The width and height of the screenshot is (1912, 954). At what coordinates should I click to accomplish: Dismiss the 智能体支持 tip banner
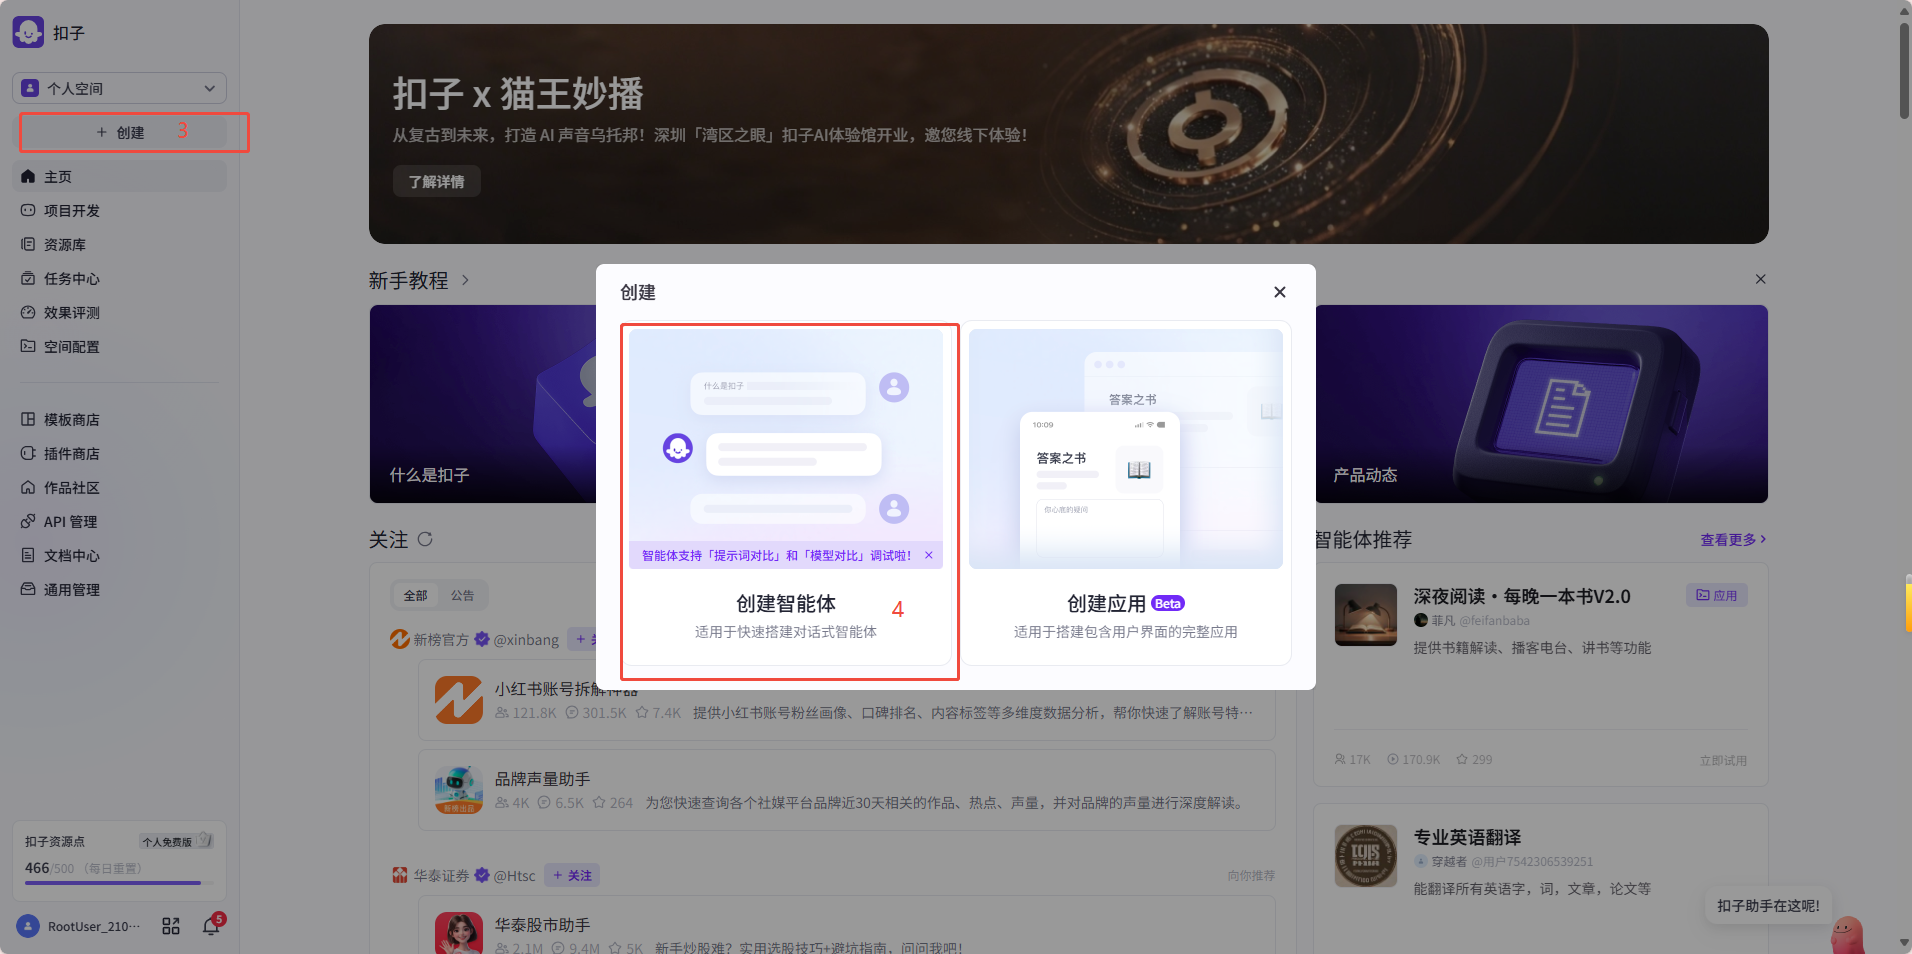[x=929, y=555]
